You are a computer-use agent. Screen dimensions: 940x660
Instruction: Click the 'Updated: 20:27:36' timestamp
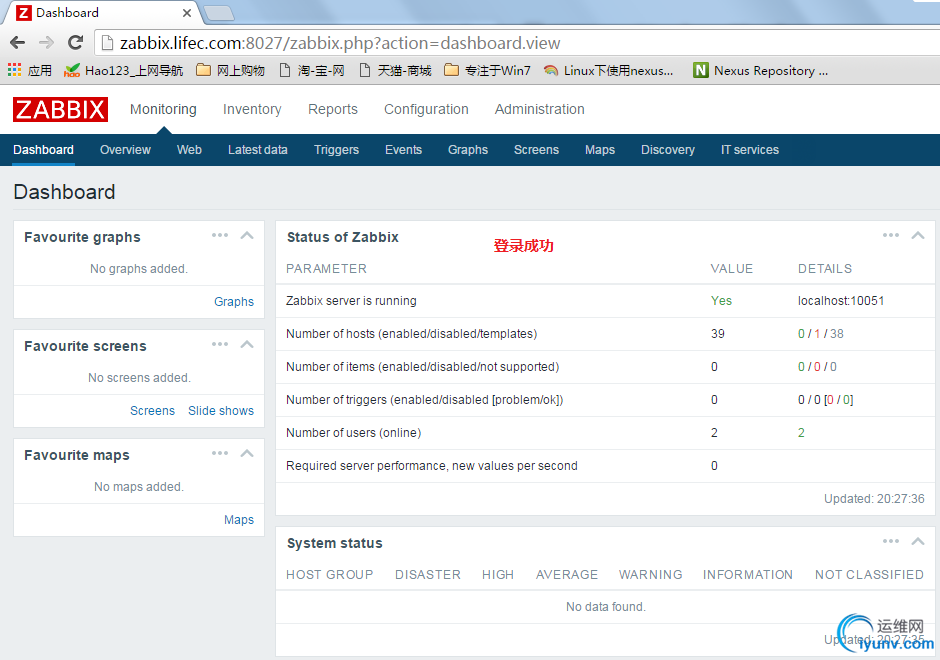click(x=874, y=499)
